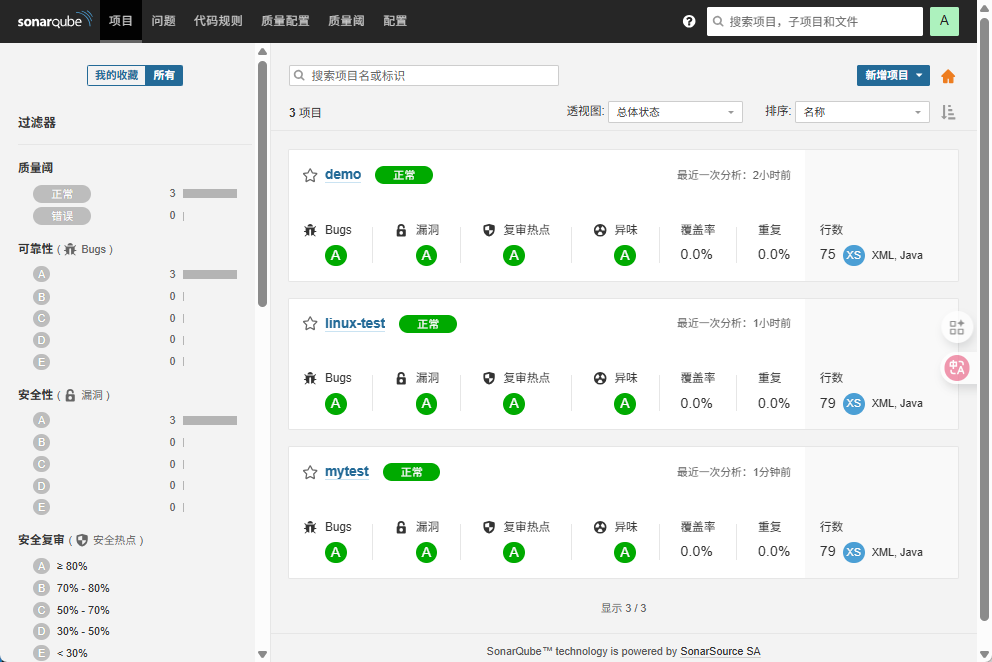Filter security by rating C
992x662 pixels.
[x=41, y=465]
